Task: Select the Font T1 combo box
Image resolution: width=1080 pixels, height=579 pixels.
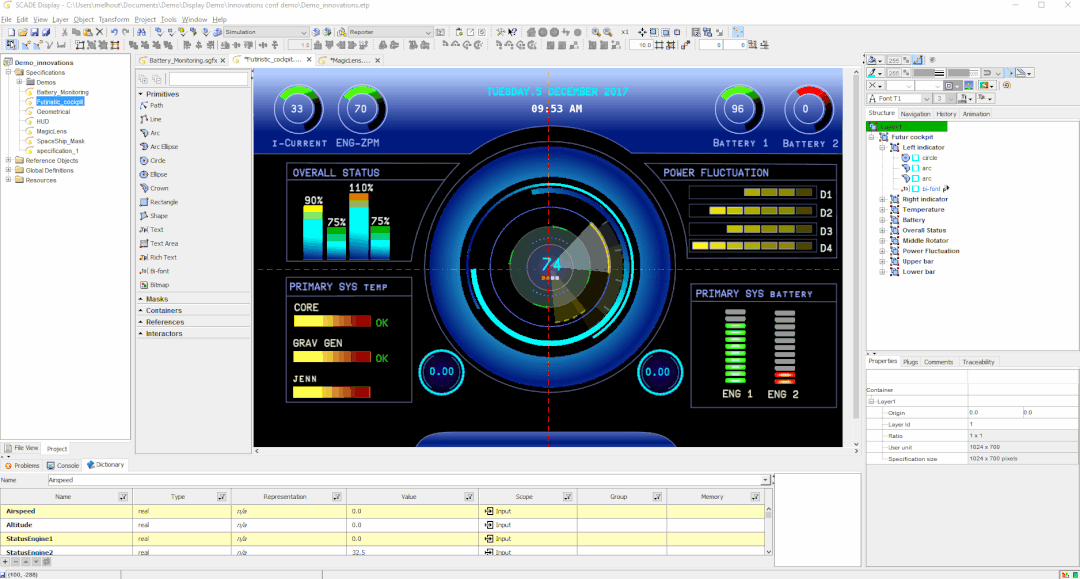Action: point(901,97)
